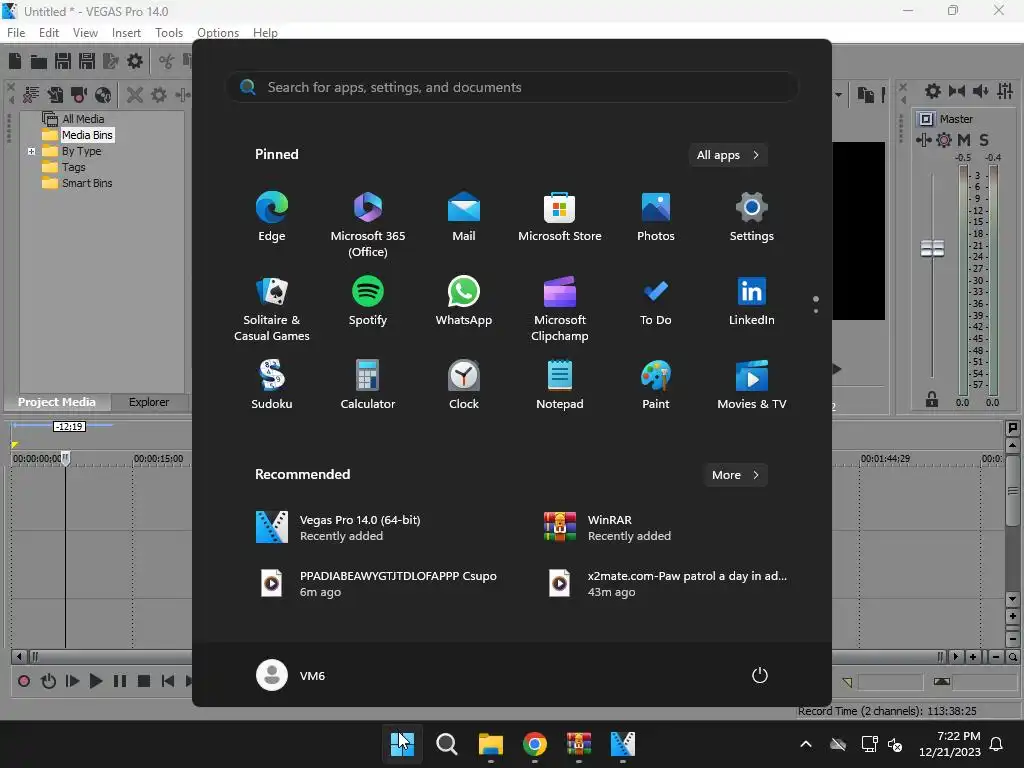This screenshot has width=1024, height=768.
Task: Show hidden system tray icons chevron
Action: pos(806,744)
